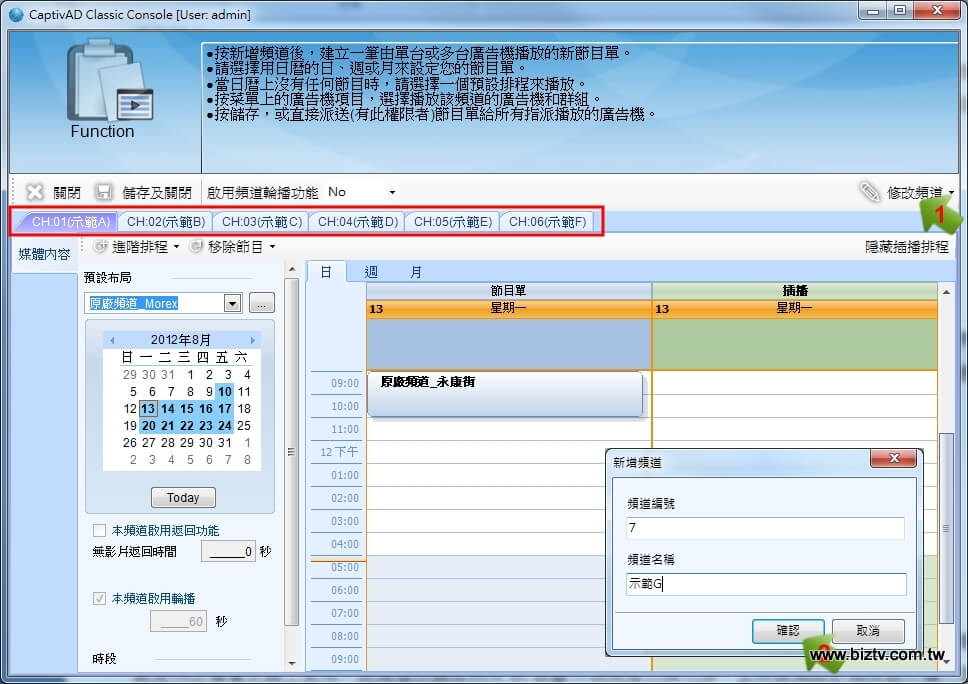Open the 修改頻道 dropdown arrow
968x684 pixels.
coord(952,192)
